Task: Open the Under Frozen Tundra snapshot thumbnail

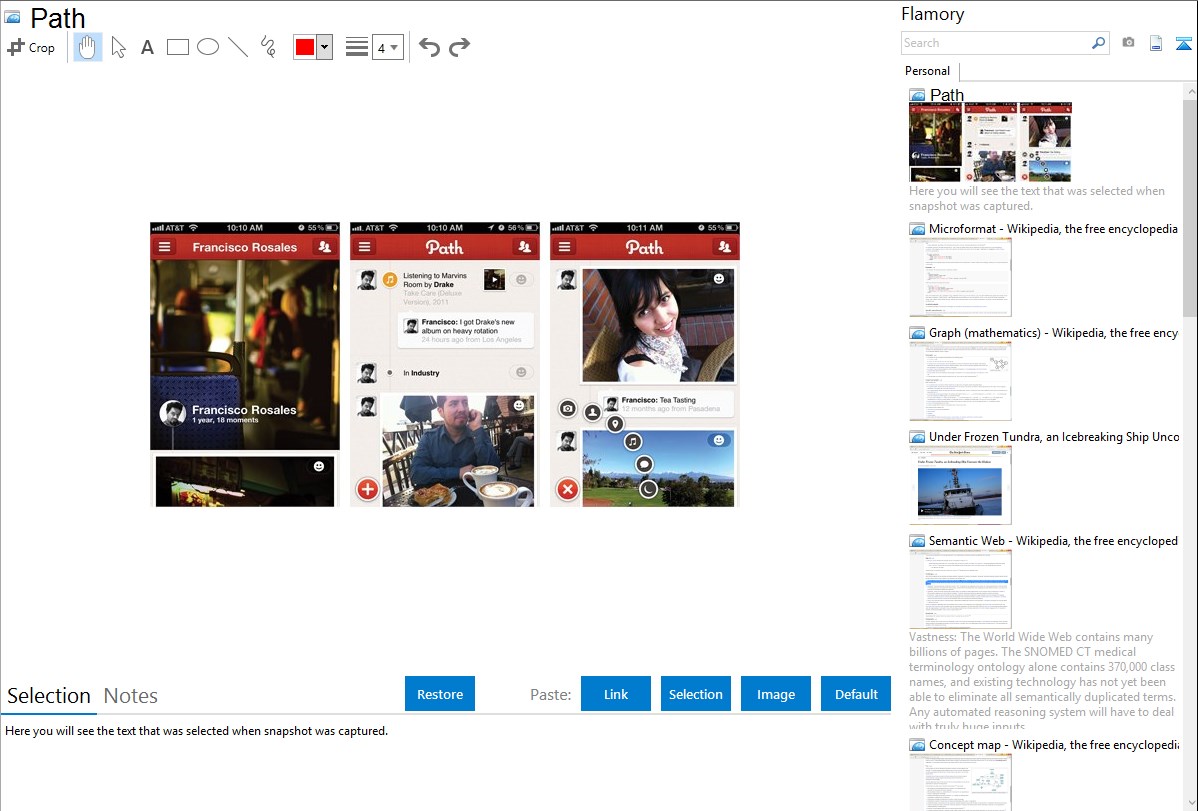Action: [x=960, y=485]
